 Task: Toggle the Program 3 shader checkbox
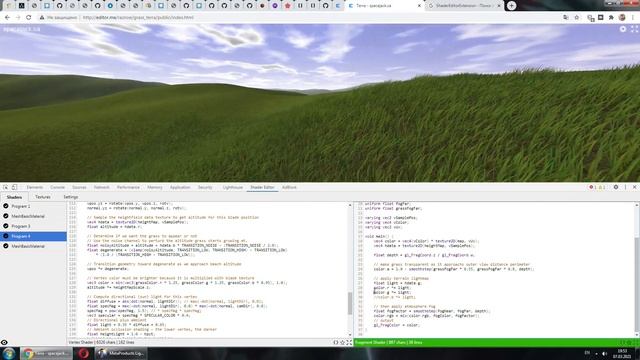pos(6,226)
